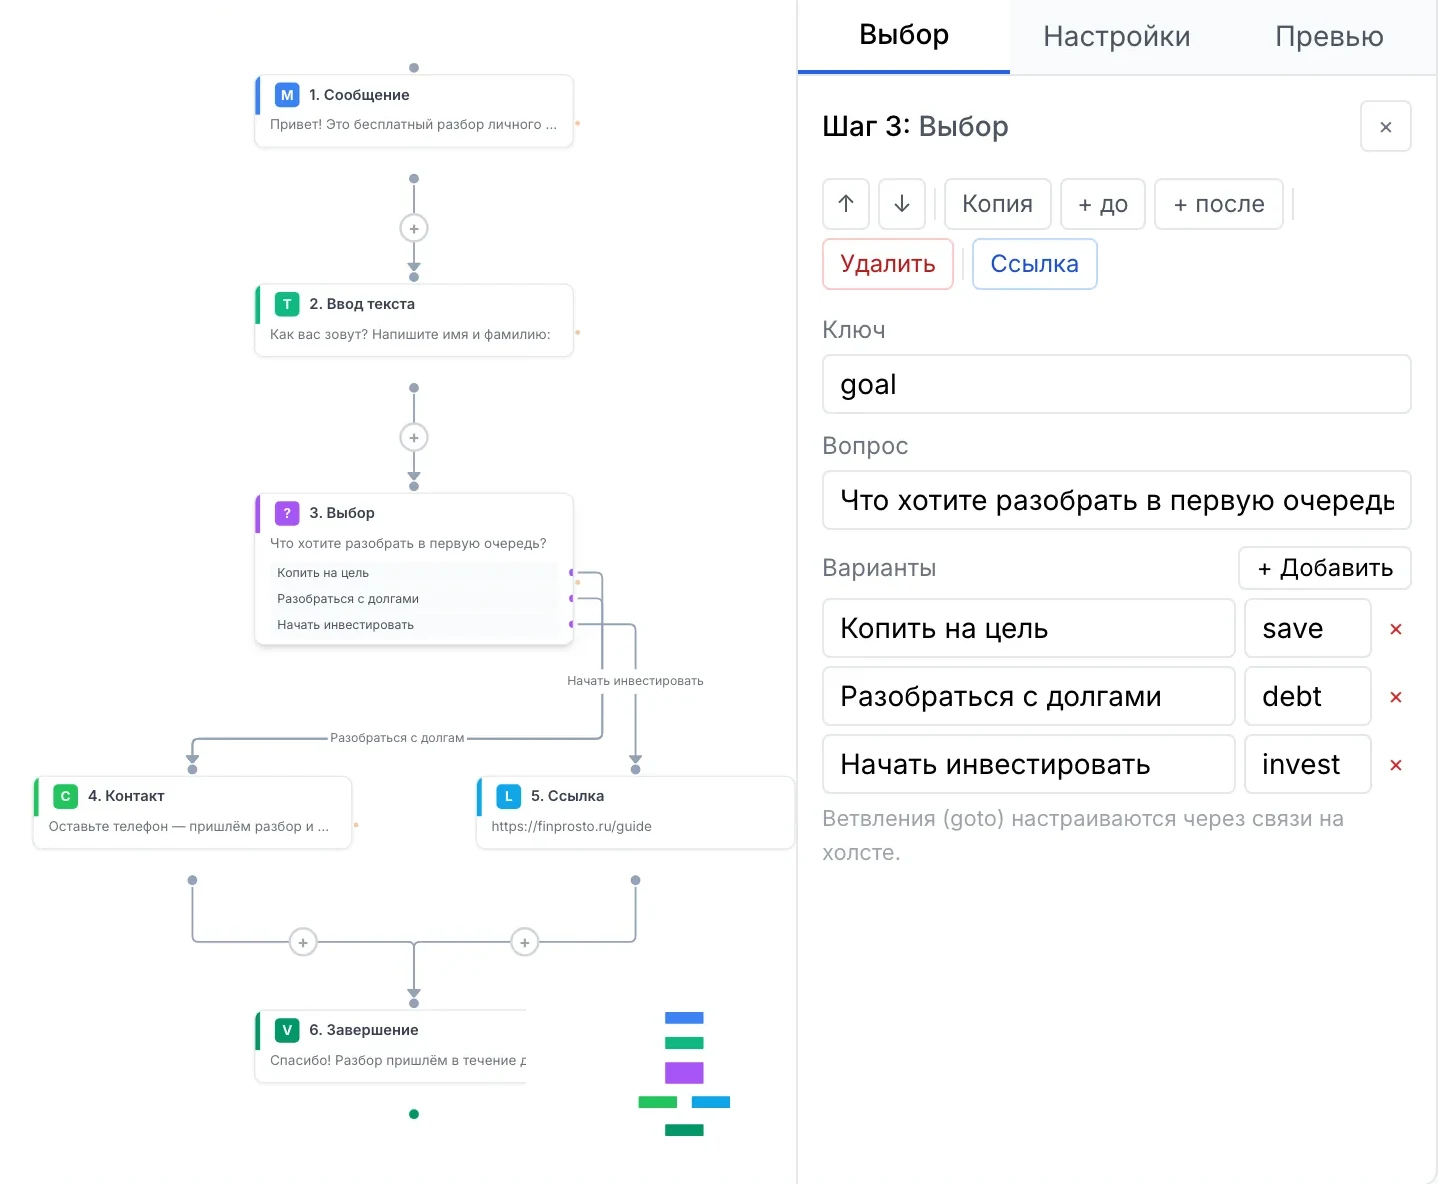The height and width of the screenshot is (1184, 1438).
Task: Click the blue M message node icon
Action: [287, 95]
